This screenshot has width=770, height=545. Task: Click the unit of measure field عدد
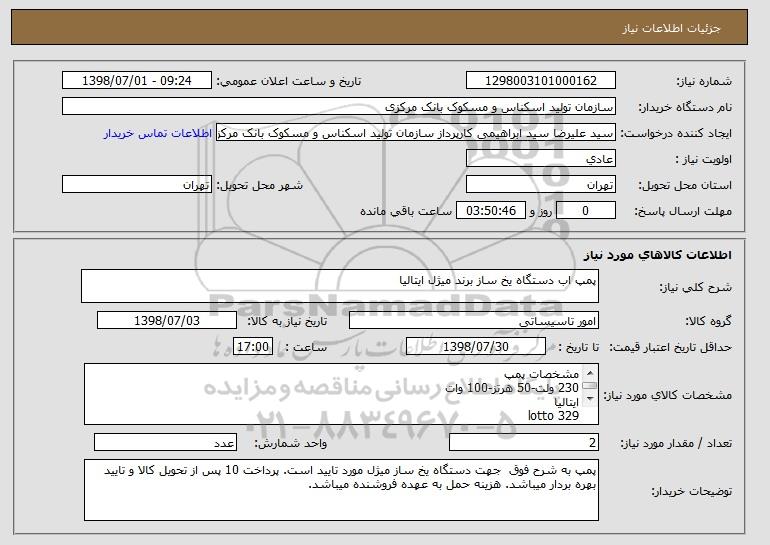tap(165, 442)
